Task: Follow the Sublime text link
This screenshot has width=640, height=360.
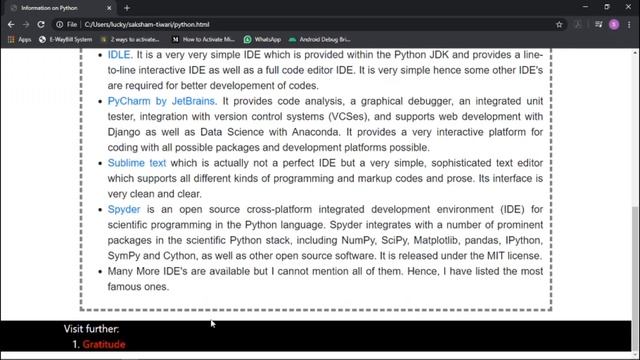Action: click(137, 163)
